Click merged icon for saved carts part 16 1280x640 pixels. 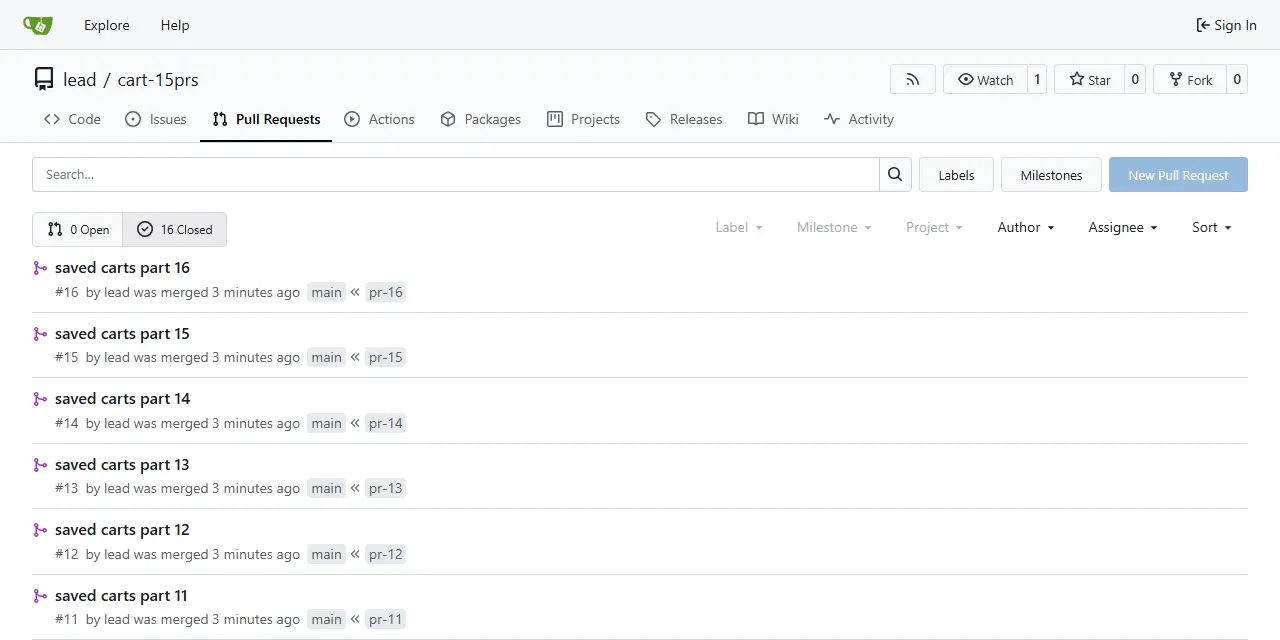pos(40,268)
